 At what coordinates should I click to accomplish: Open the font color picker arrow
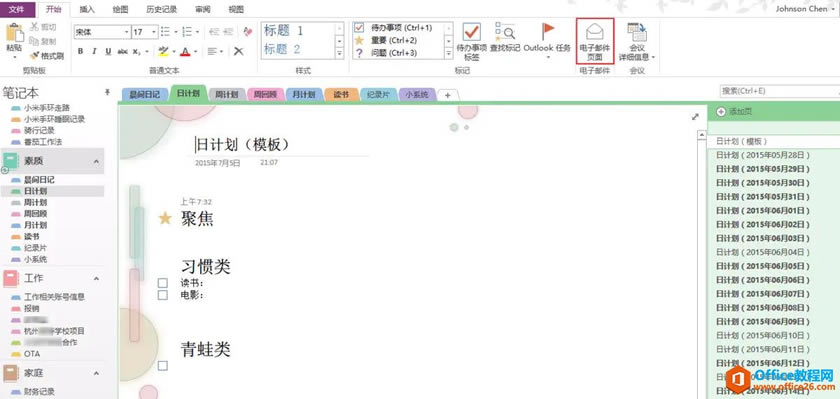click(196, 51)
